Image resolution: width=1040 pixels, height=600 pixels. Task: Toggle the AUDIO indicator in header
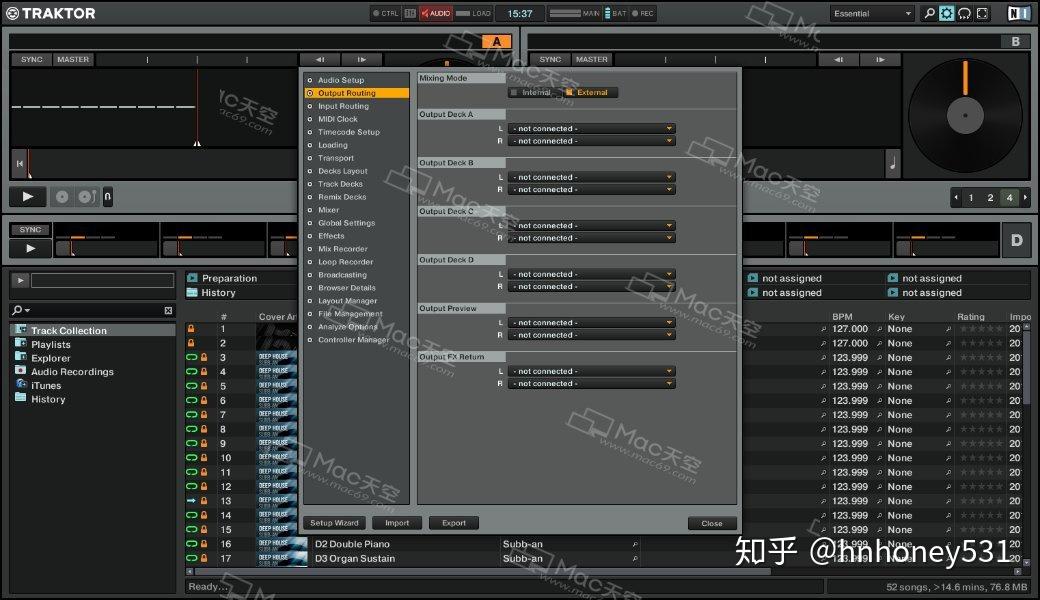pyautogui.click(x=436, y=13)
